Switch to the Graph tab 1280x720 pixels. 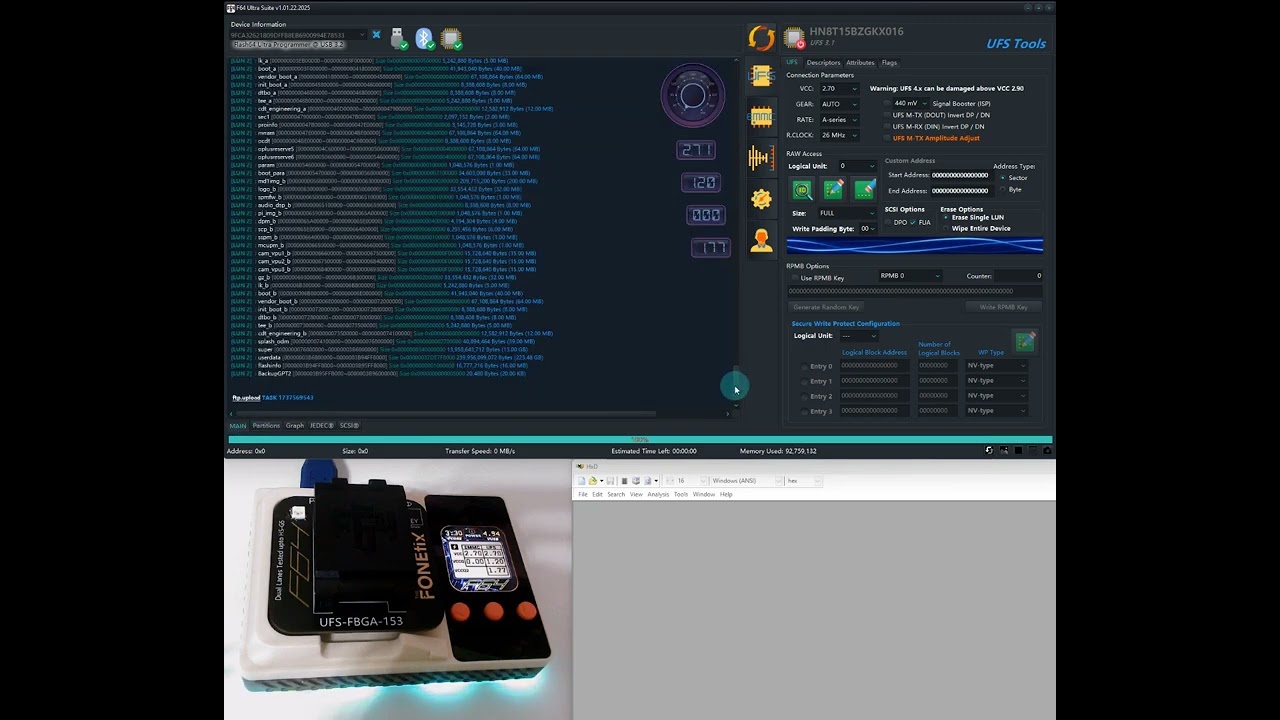(295, 426)
